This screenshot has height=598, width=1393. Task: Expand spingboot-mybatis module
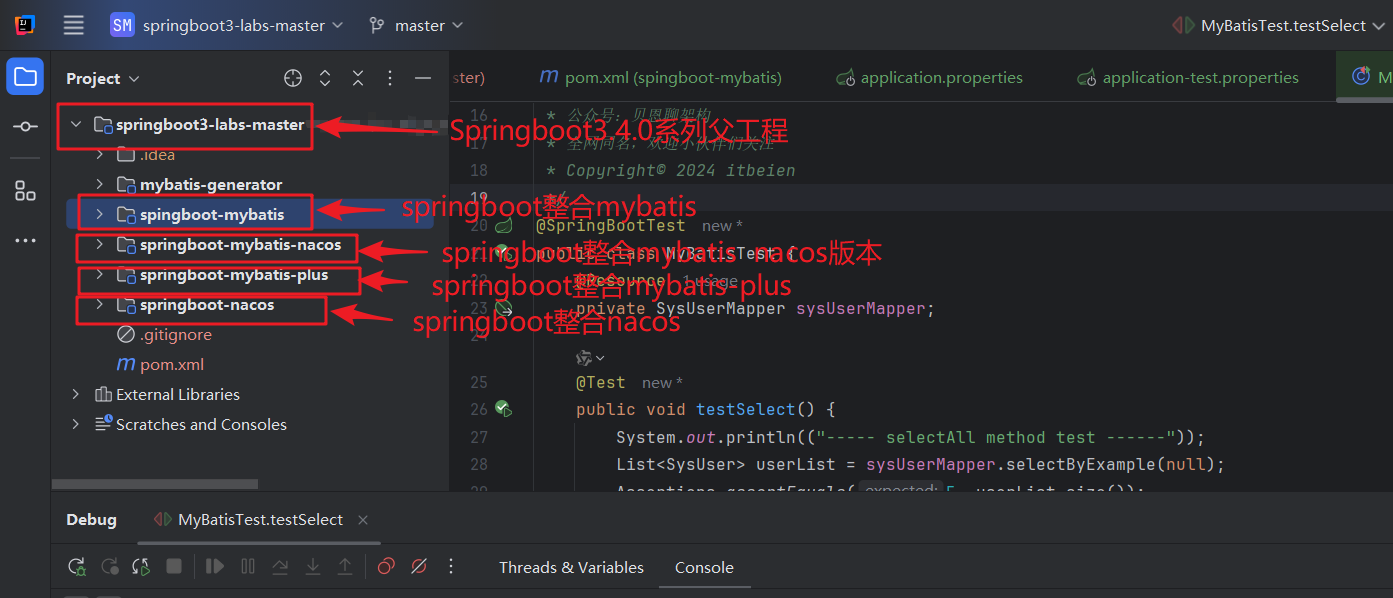(x=99, y=214)
